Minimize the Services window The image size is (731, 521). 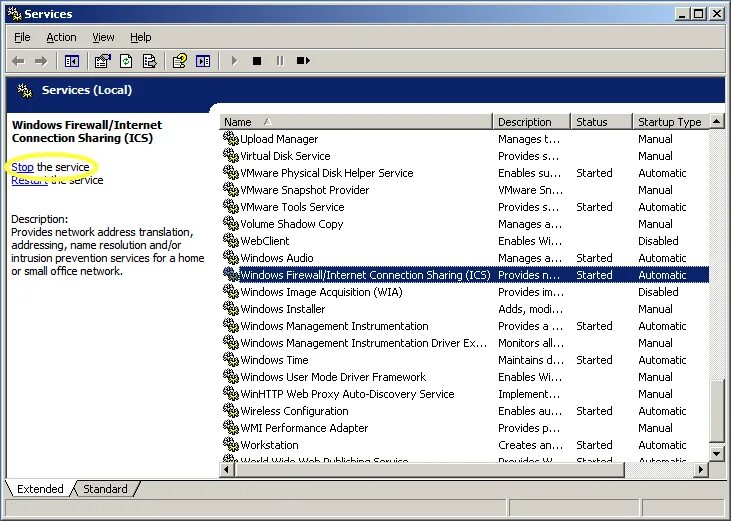click(x=682, y=14)
